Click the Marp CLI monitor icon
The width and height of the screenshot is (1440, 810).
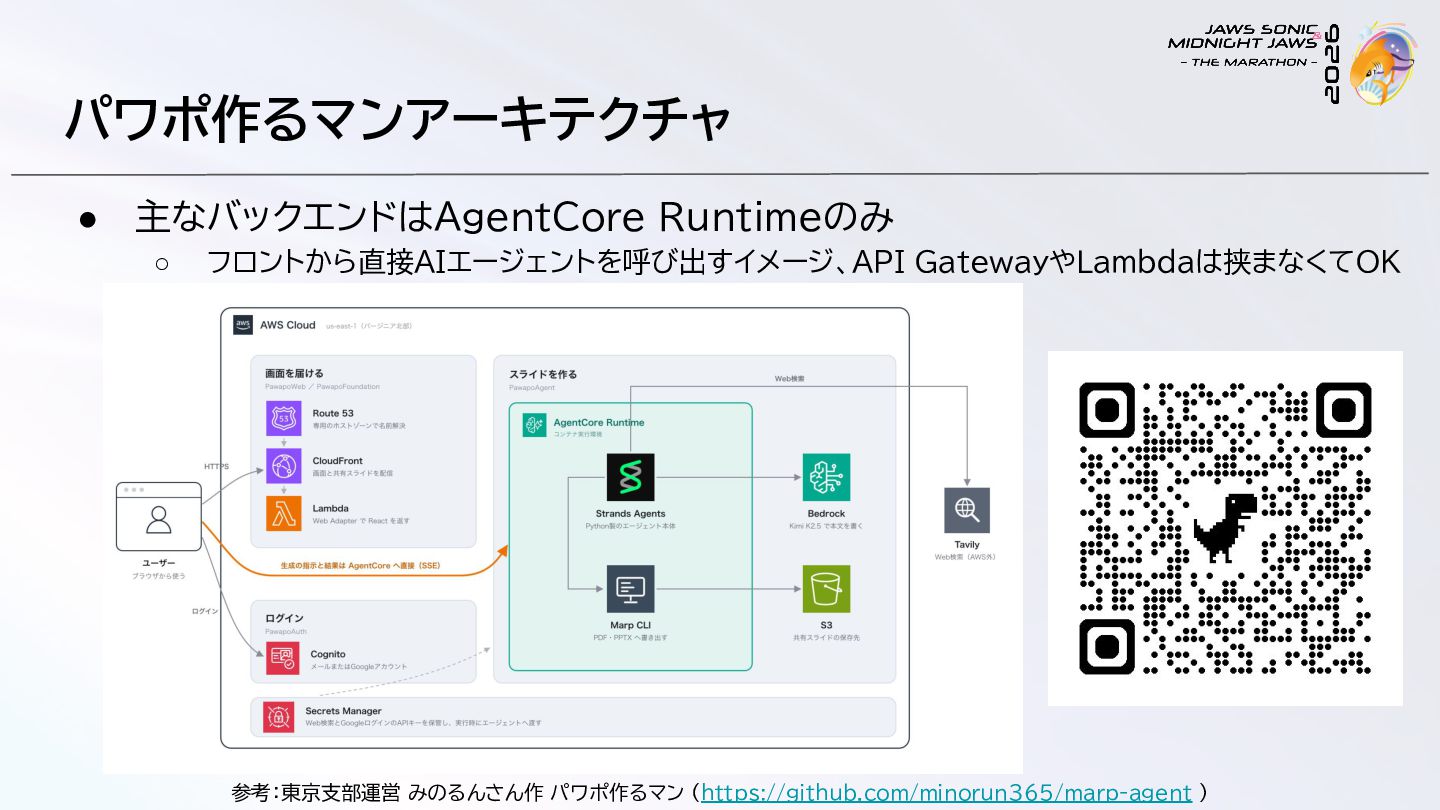[x=630, y=589]
